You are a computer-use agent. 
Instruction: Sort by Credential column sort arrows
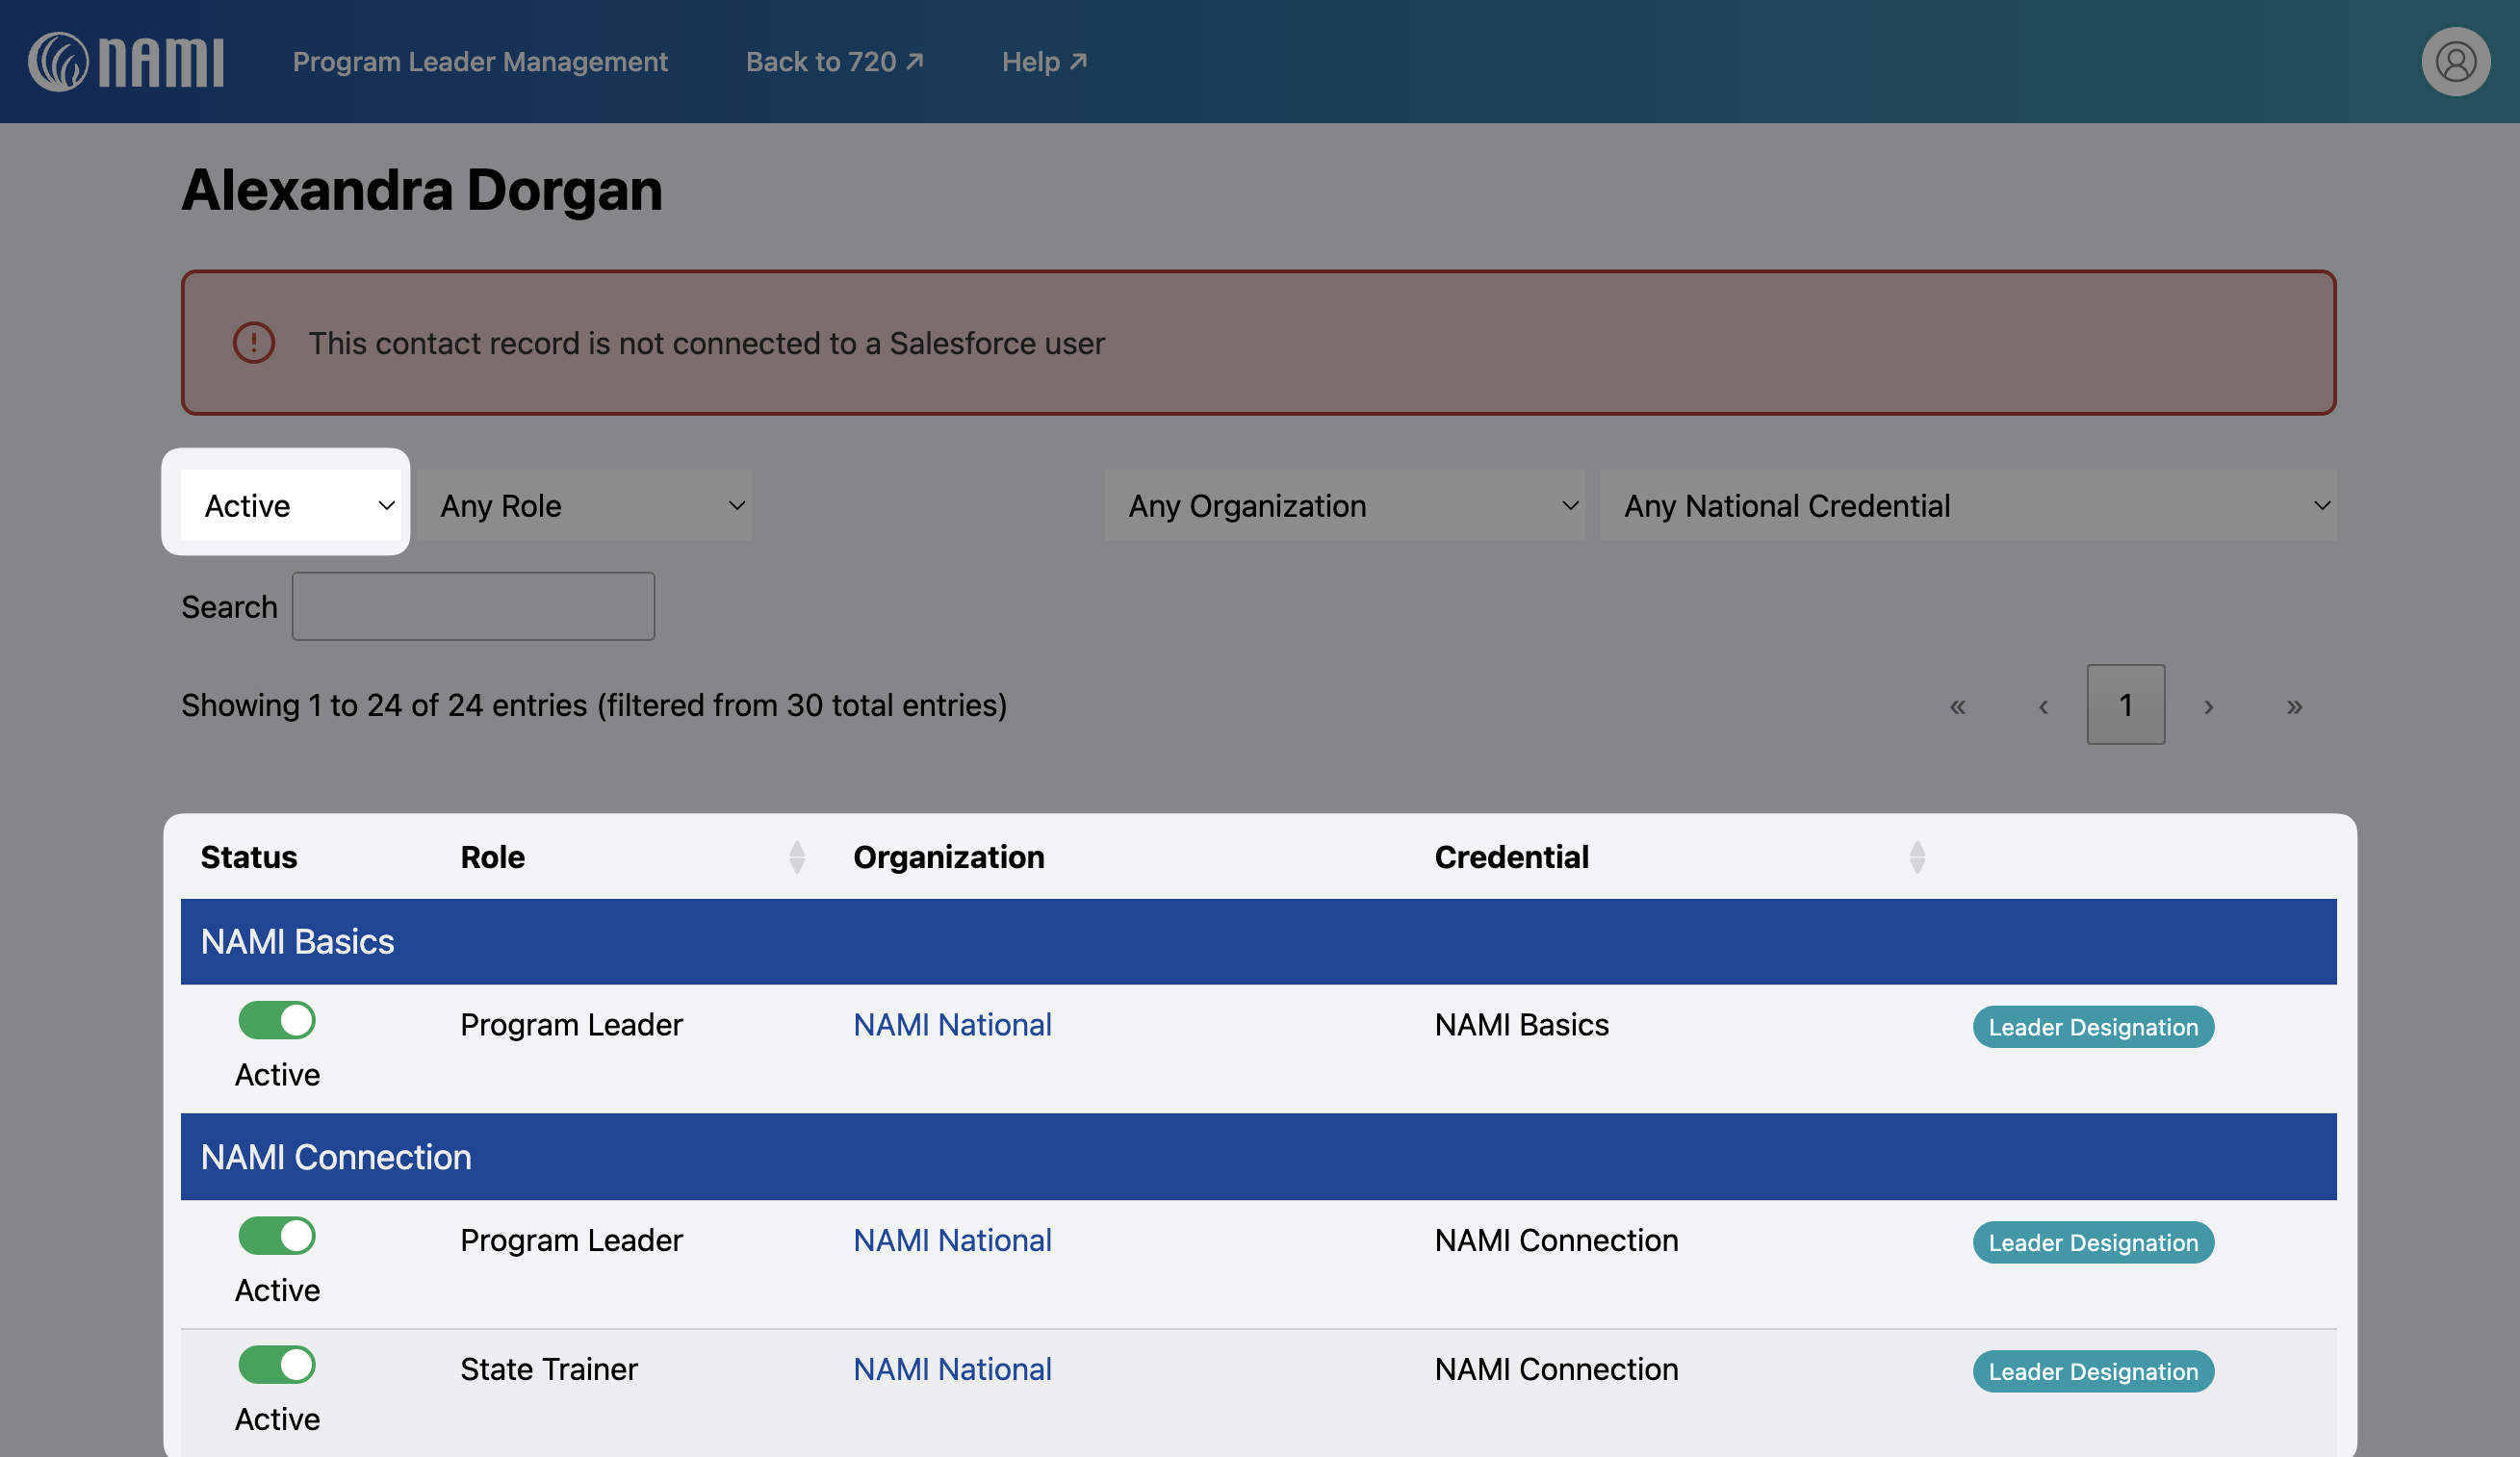pos(1916,857)
